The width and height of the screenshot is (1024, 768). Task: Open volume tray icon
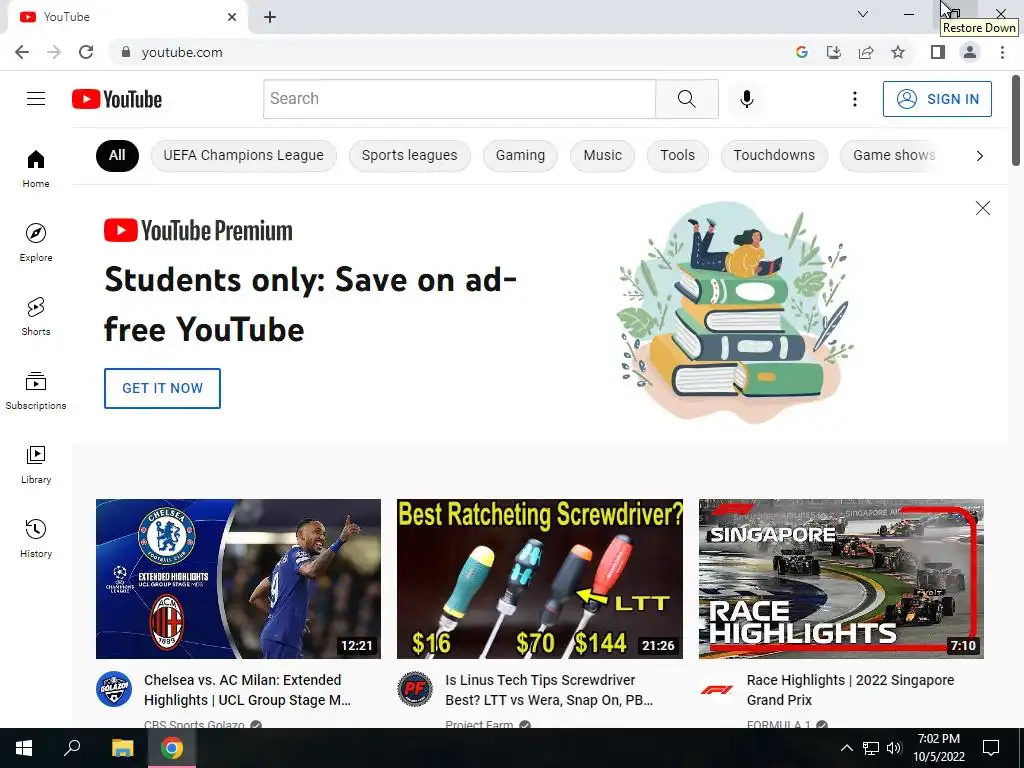[x=894, y=748]
